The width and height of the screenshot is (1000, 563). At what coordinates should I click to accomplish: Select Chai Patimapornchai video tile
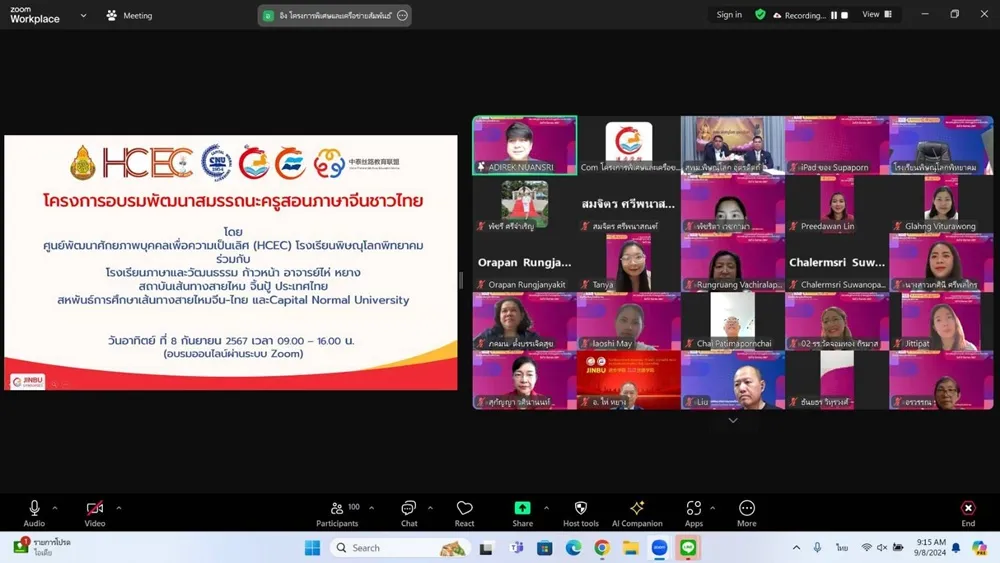(x=733, y=321)
